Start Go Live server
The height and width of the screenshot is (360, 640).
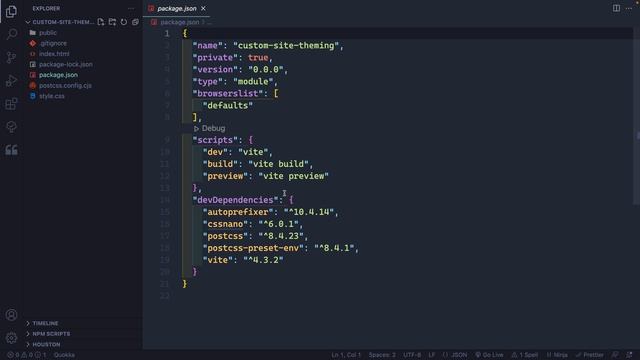[489, 355]
